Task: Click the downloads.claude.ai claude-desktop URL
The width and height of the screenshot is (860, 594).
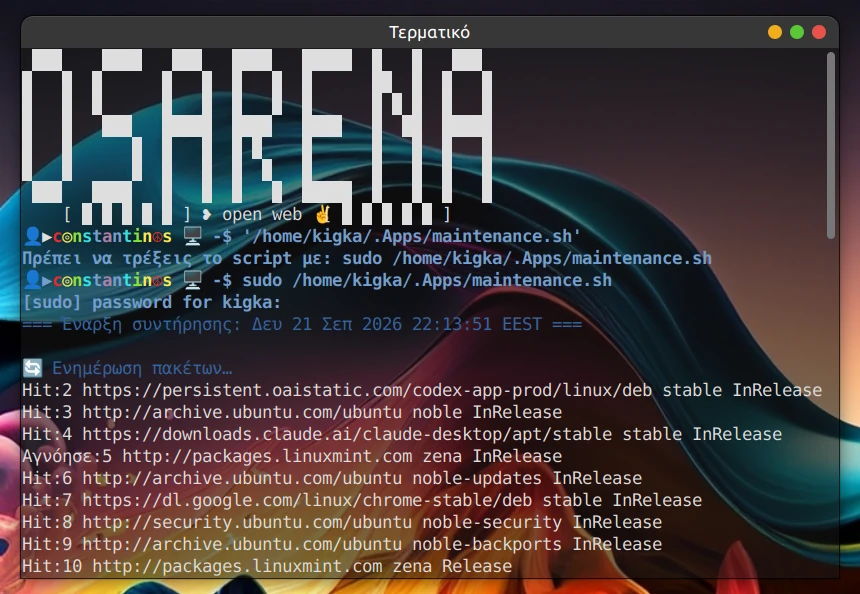Action: click(x=347, y=434)
